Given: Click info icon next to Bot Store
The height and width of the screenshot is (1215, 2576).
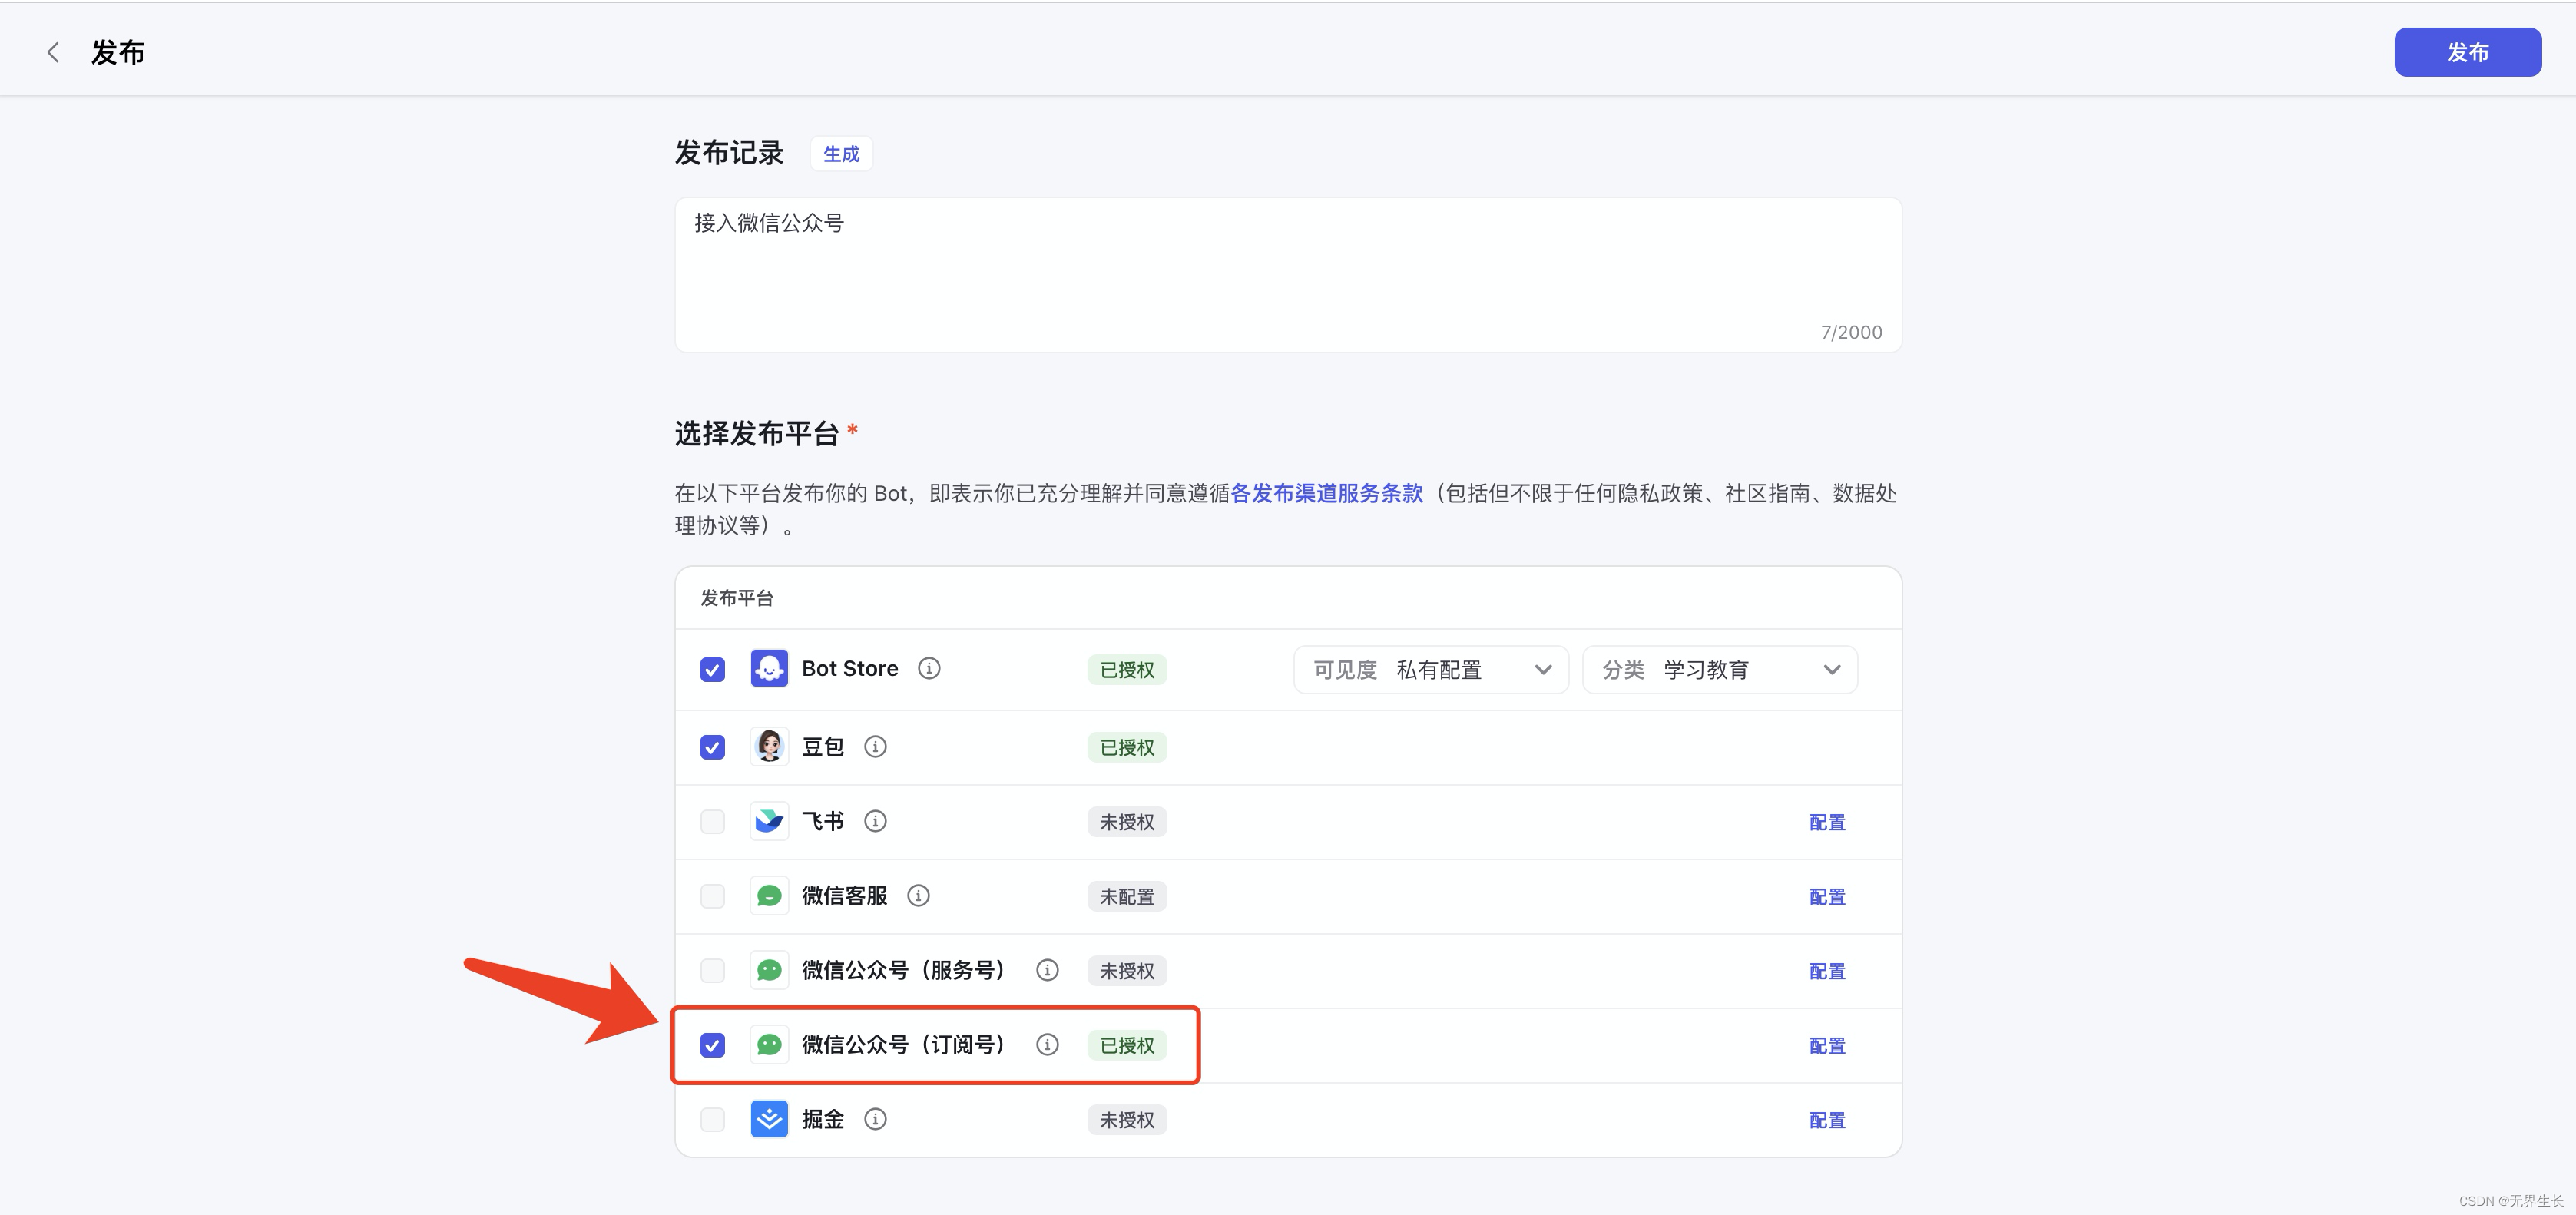Looking at the screenshot, I should (929, 668).
